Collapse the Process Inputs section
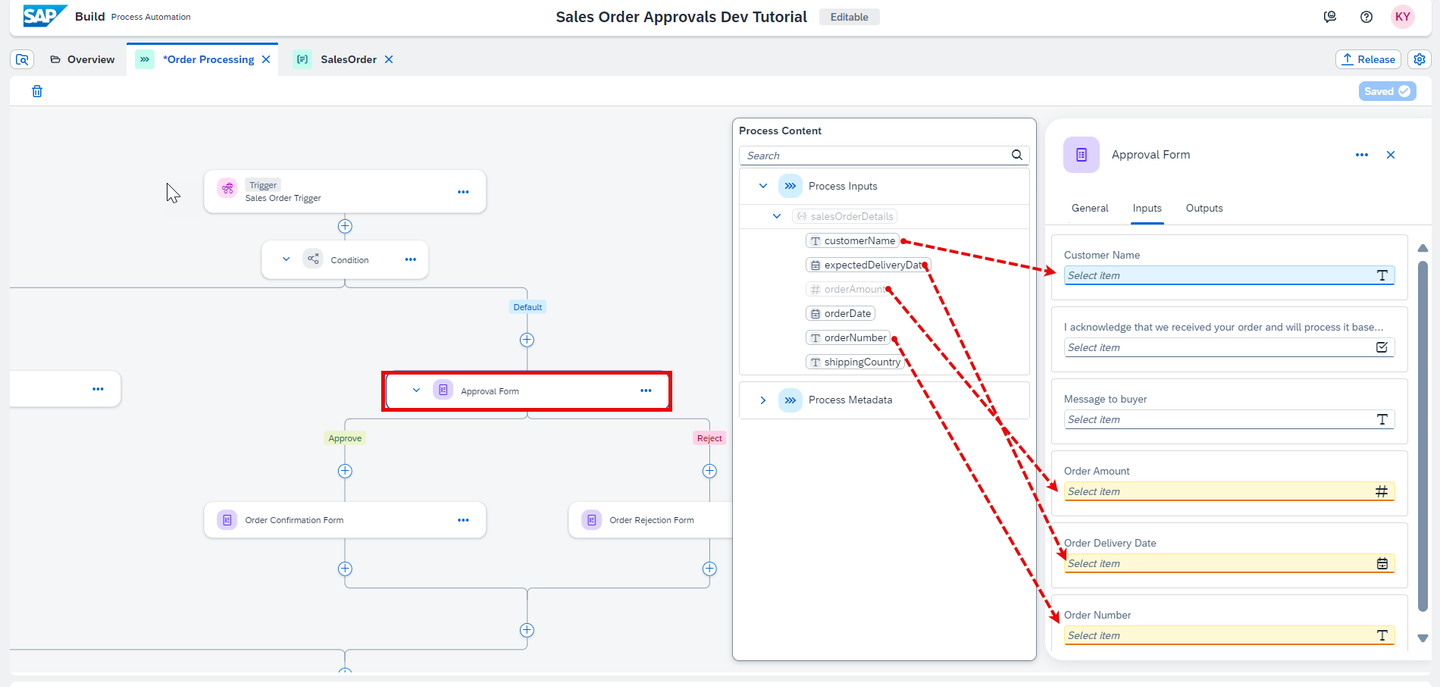This screenshot has width=1440, height=687. pyautogui.click(x=763, y=186)
